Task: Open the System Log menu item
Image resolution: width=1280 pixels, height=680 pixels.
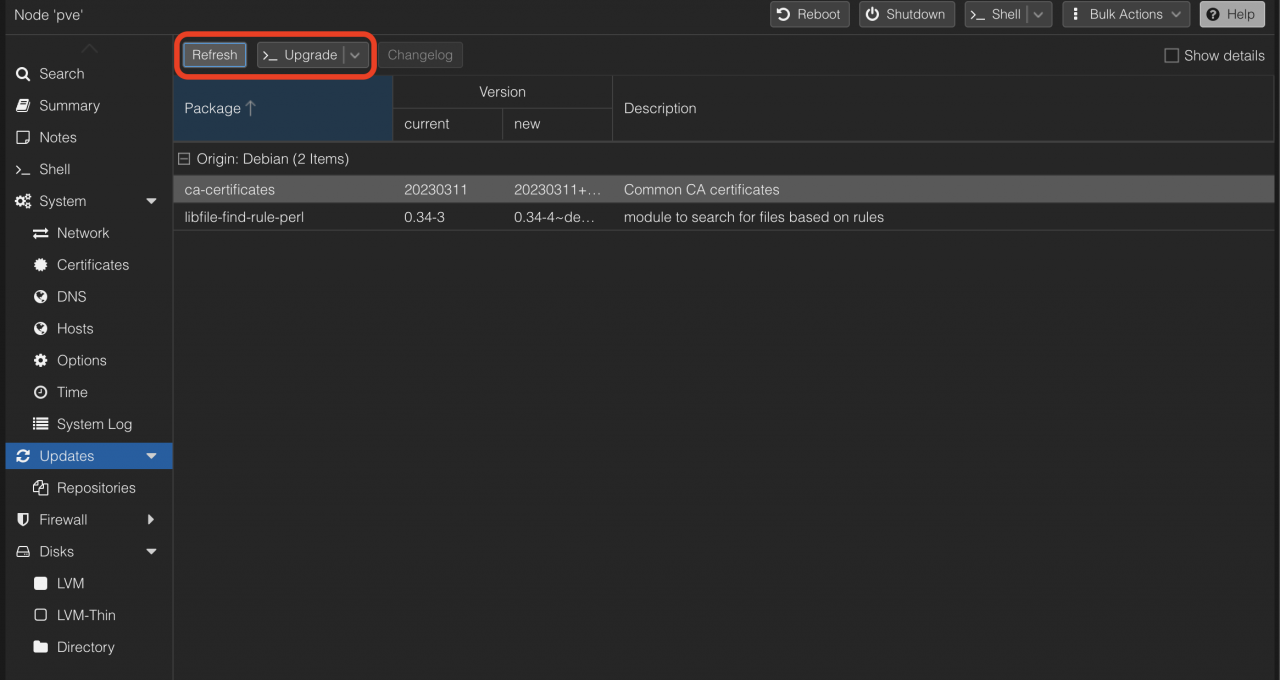Action: point(88,424)
